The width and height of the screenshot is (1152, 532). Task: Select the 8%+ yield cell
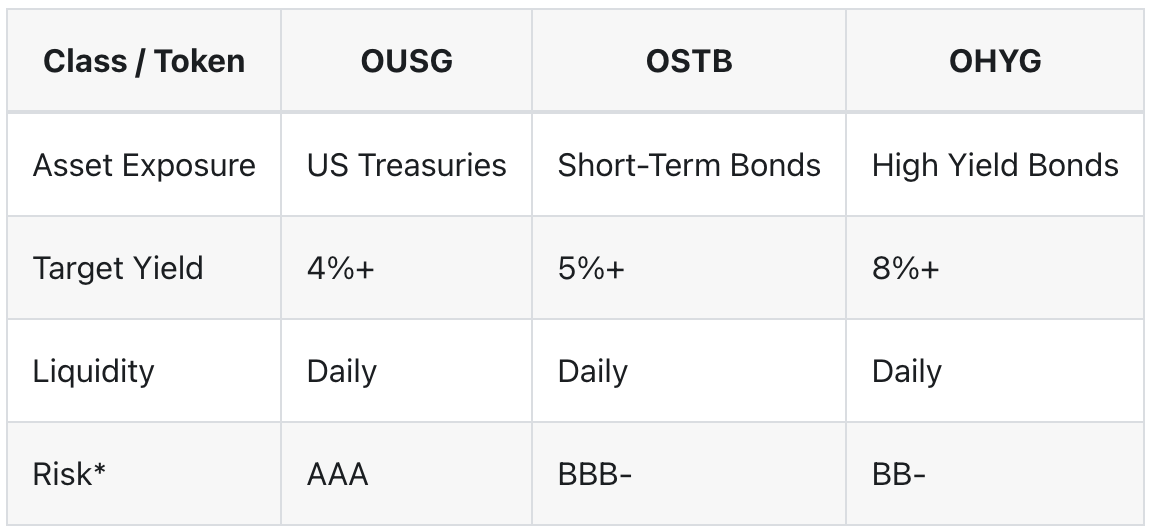pyautogui.click(x=995, y=267)
